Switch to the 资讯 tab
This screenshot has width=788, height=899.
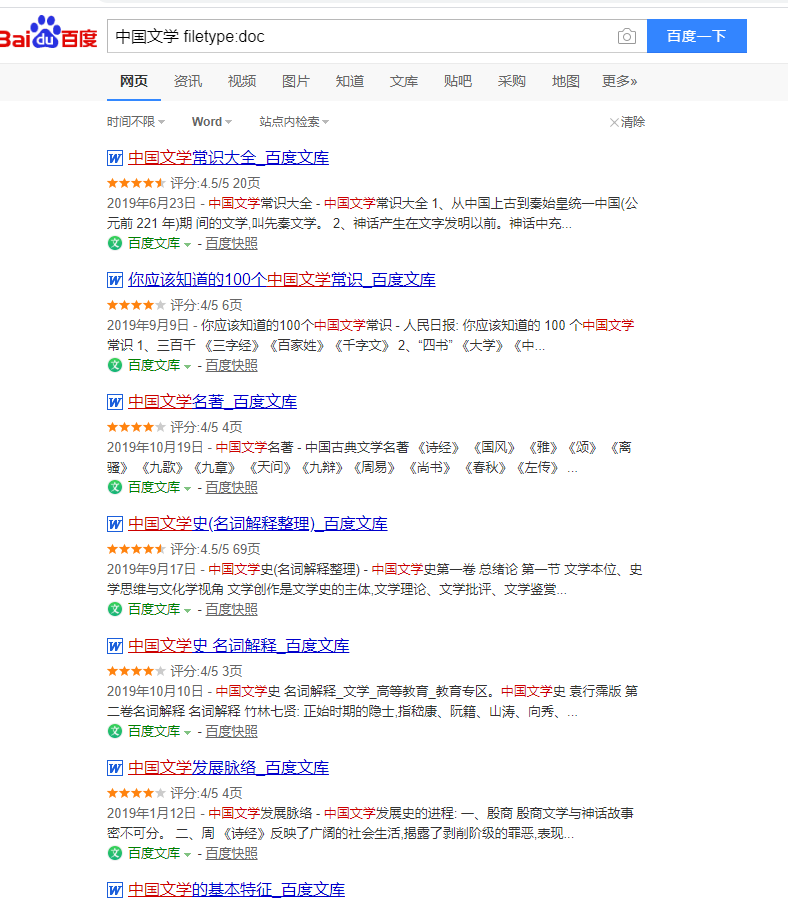click(x=188, y=81)
